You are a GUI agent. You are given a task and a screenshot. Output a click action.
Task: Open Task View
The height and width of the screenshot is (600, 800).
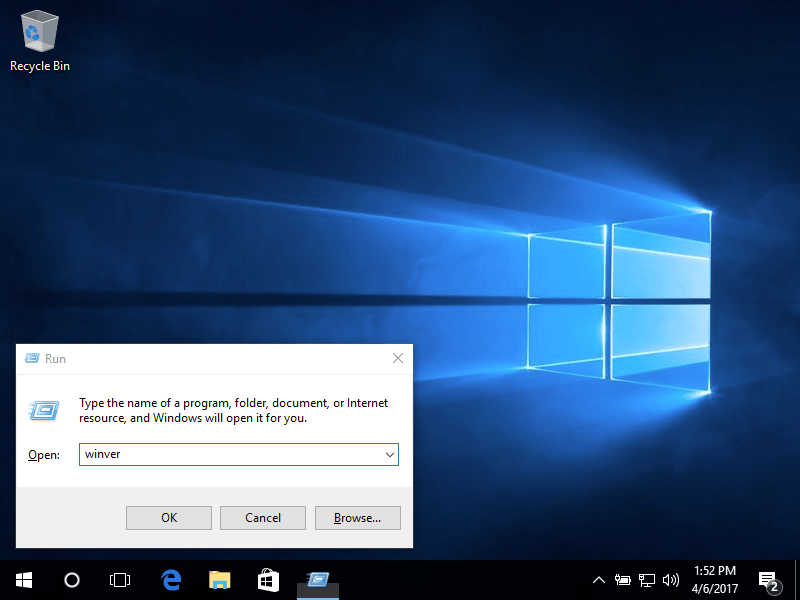point(120,580)
